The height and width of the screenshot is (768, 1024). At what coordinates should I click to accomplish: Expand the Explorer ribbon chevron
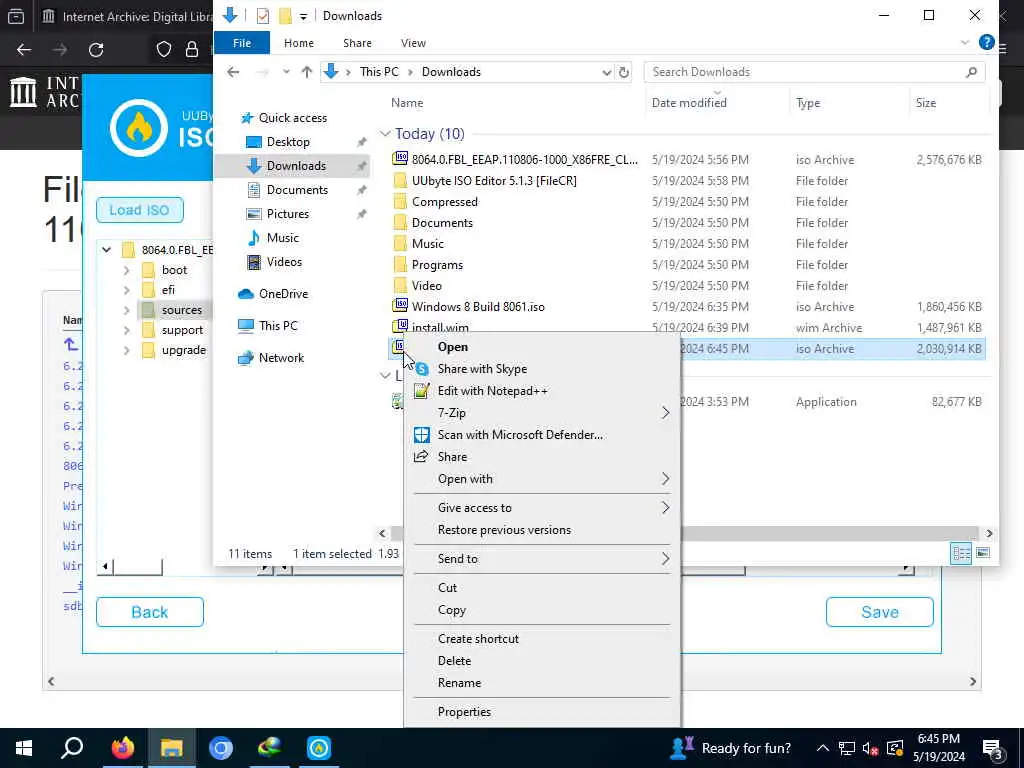tap(965, 42)
